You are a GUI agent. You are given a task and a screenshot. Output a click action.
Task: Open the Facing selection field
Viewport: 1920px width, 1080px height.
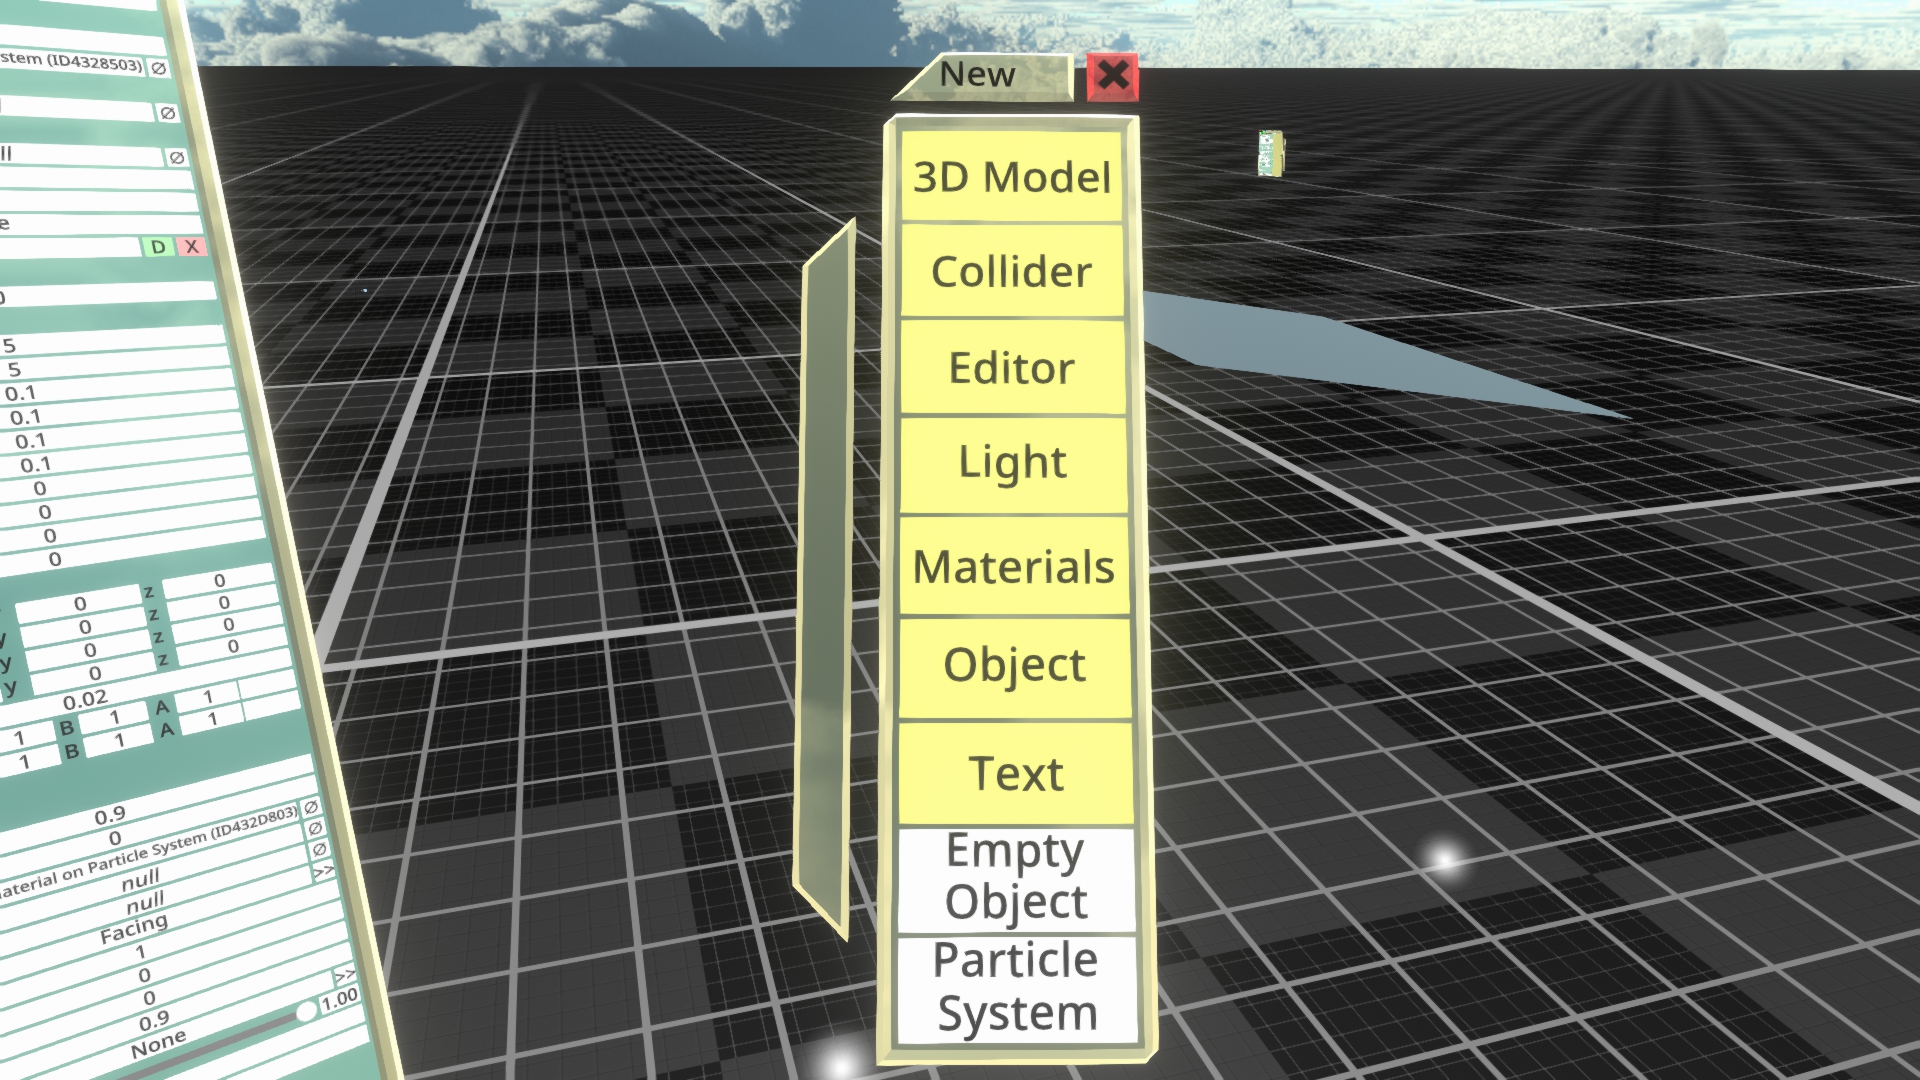point(134,930)
